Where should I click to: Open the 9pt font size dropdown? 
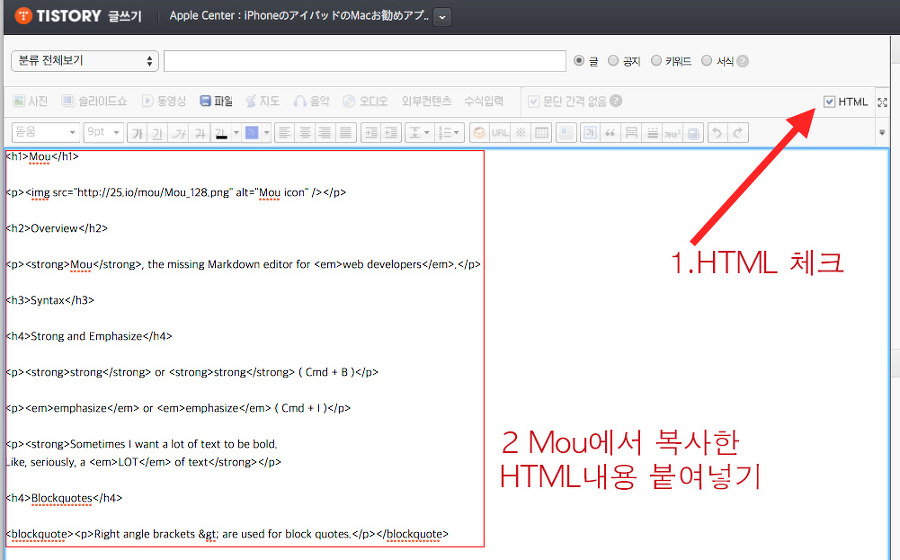[x=103, y=133]
